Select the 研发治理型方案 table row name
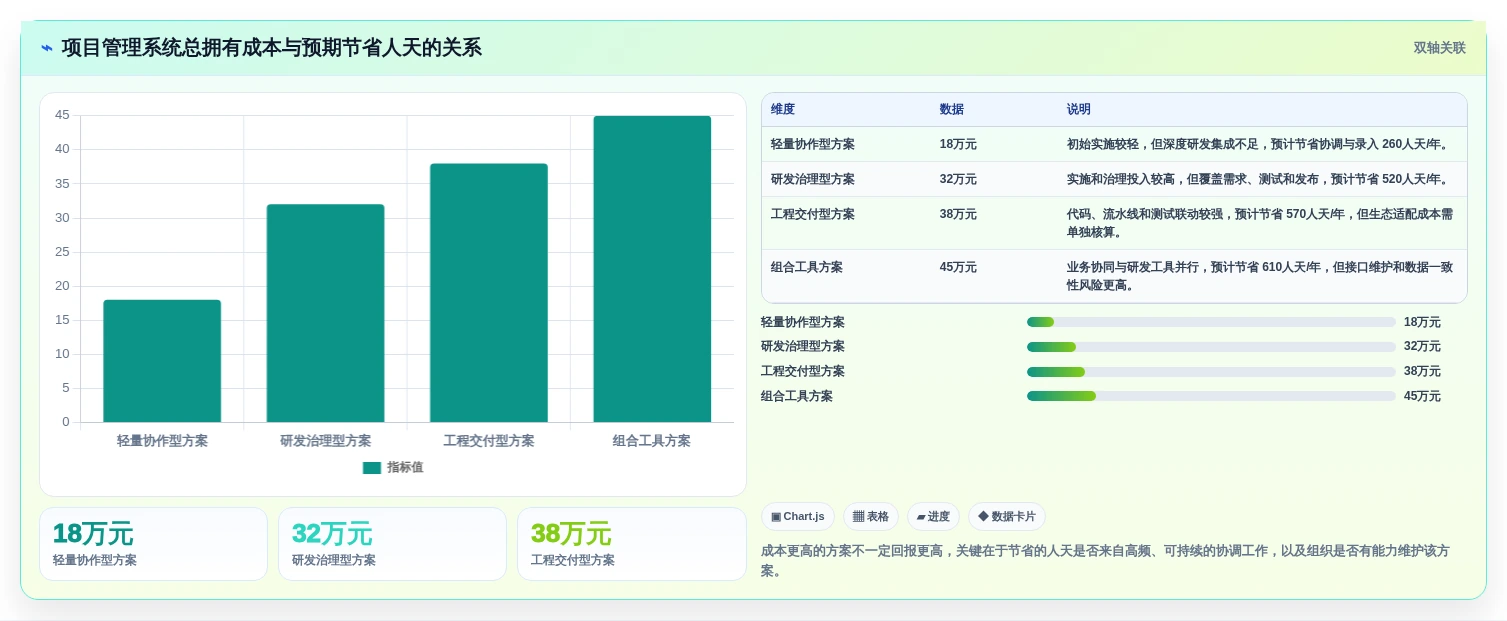The image size is (1507, 621). tap(813, 180)
